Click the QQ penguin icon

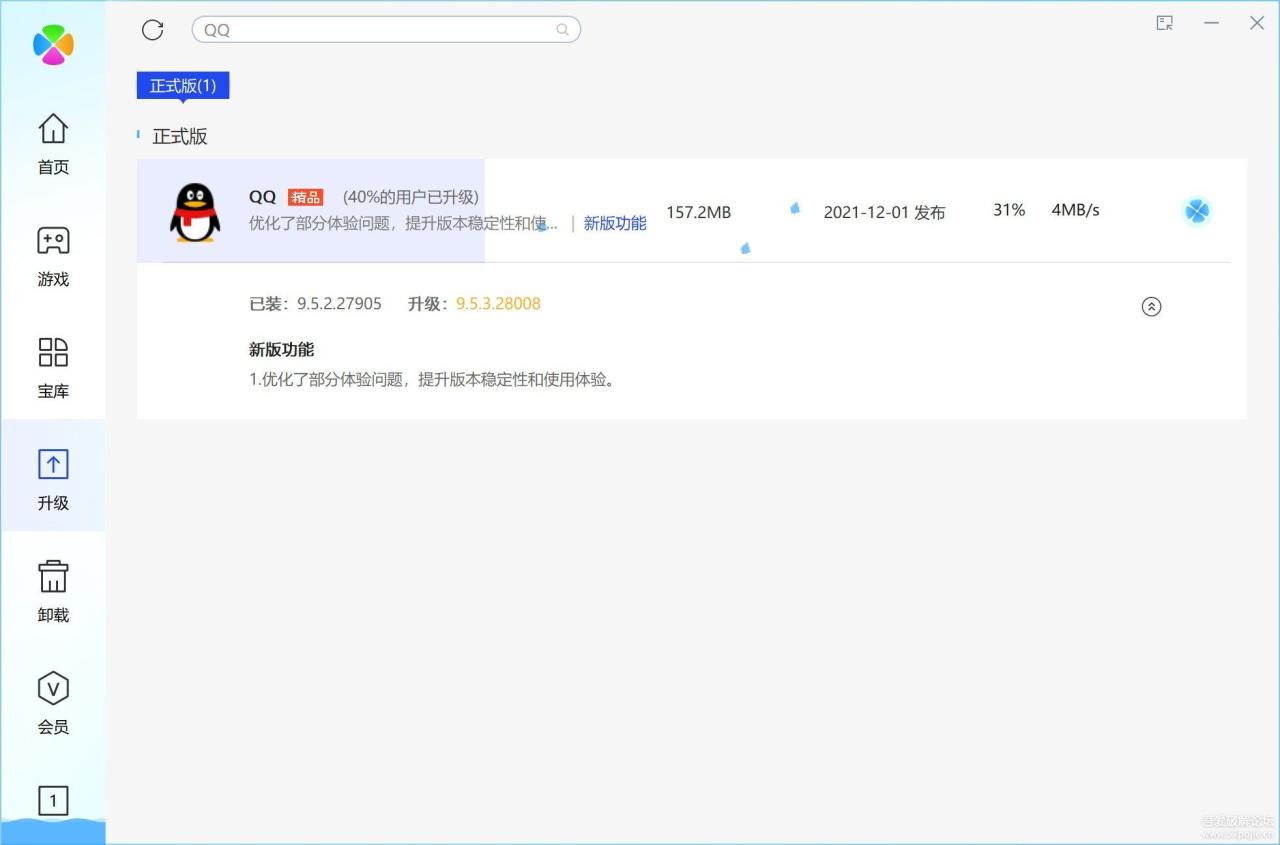(195, 211)
